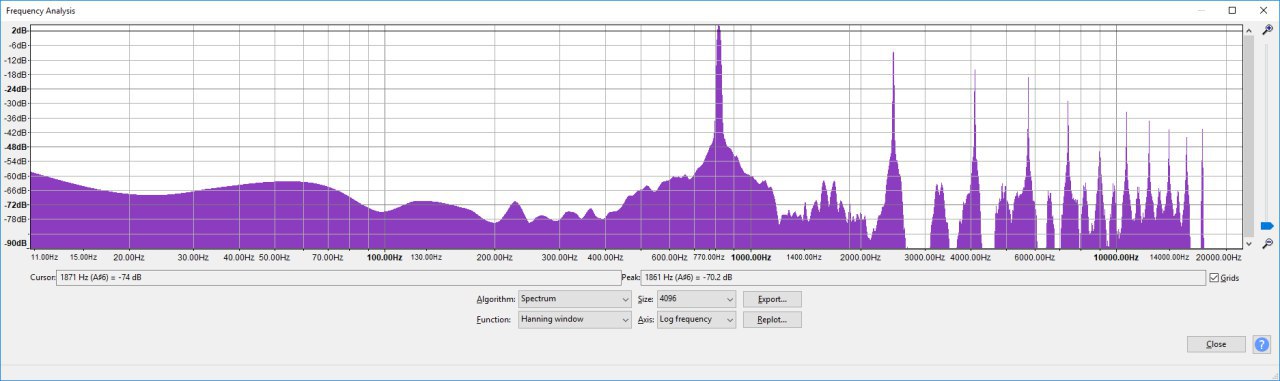Viewport: 1280px width, 381px height.
Task: Click the Replot... button
Action: pos(772,320)
